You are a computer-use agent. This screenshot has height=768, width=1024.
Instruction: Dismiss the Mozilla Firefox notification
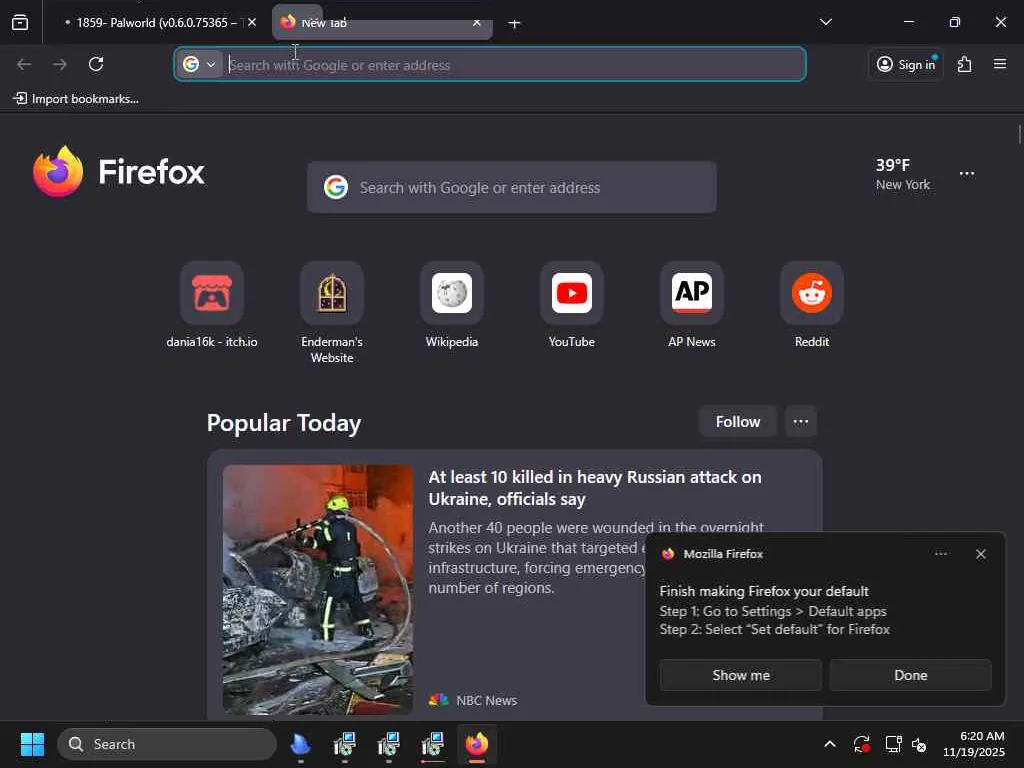[981, 554]
